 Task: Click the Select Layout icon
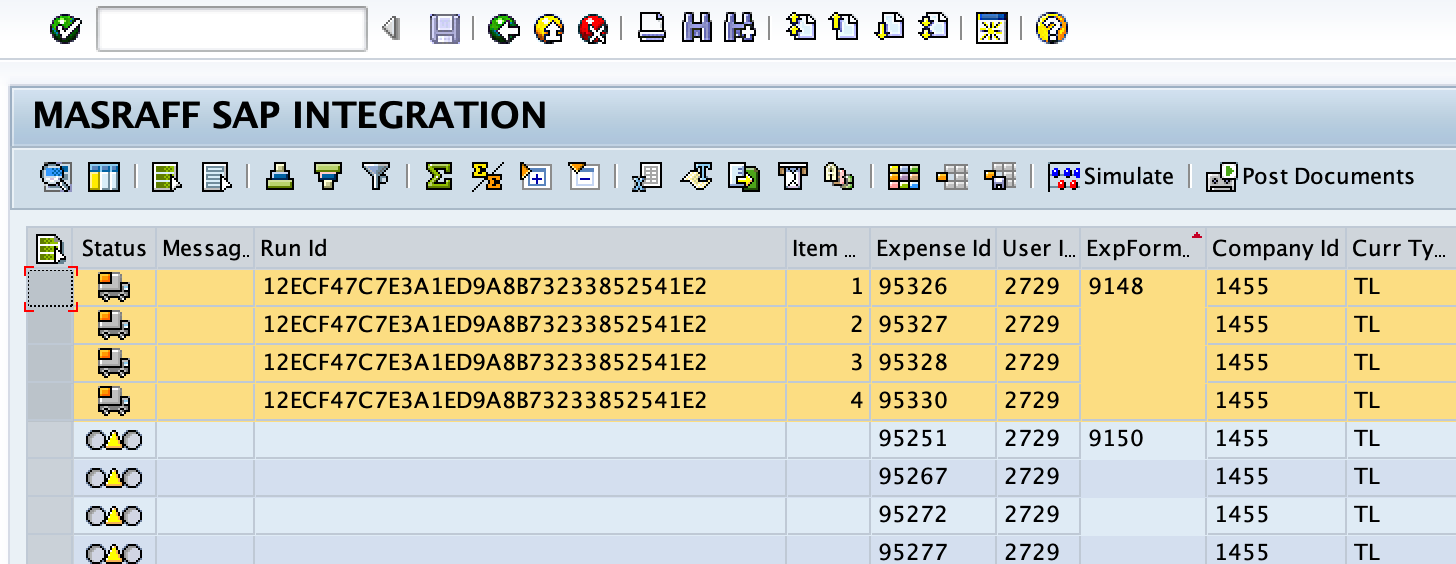(x=952, y=177)
